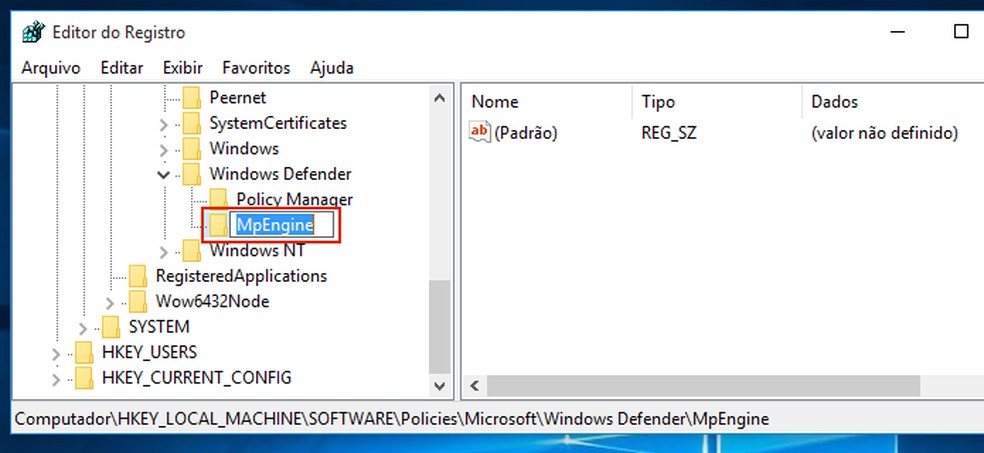Expand the Wow6432Node key
984x453 pixels.
(x=110, y=302)
